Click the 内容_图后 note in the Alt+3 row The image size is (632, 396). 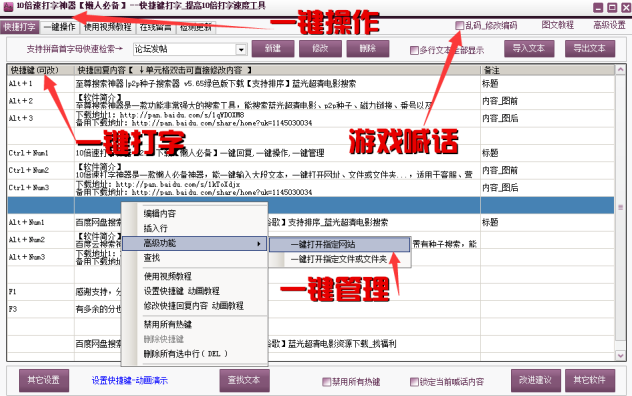click(548, 119)
